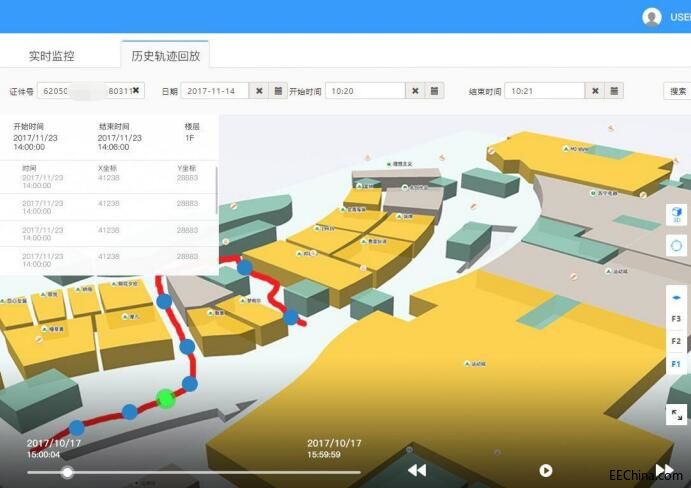This screenshot has width=691, height=488.
Task: Open the 开始时间 time picker grid
Action: pyautogui.click(x=435, y=91)
